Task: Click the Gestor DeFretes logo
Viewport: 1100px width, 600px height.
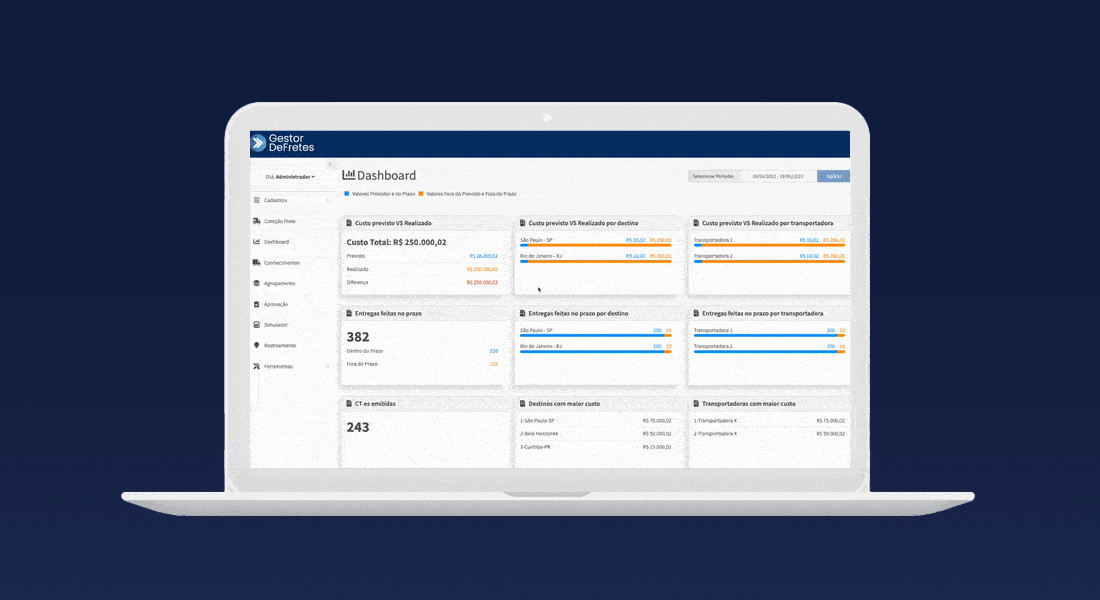Action: [283, 143]
